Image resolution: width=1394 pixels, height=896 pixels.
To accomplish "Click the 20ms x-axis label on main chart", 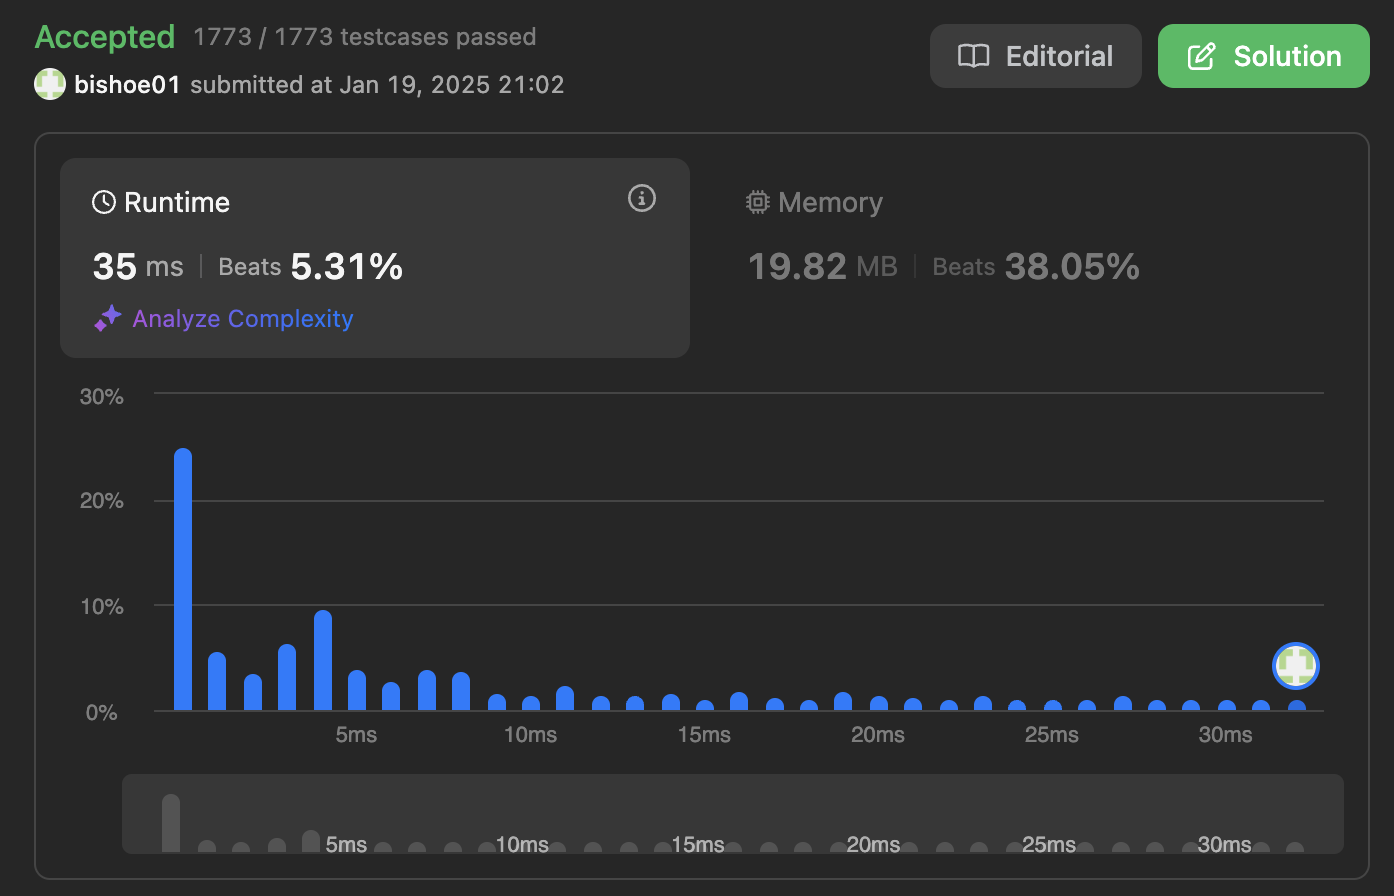I will pos(878,735).
